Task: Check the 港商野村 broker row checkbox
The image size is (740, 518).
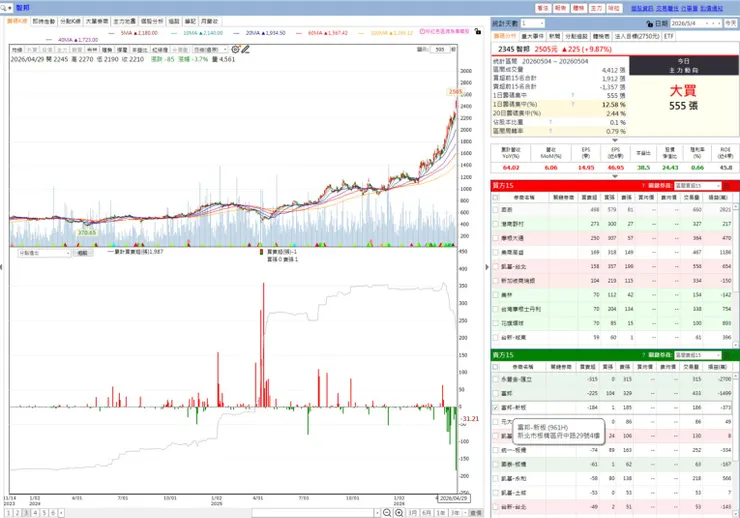Action: (x=495, y=224)
